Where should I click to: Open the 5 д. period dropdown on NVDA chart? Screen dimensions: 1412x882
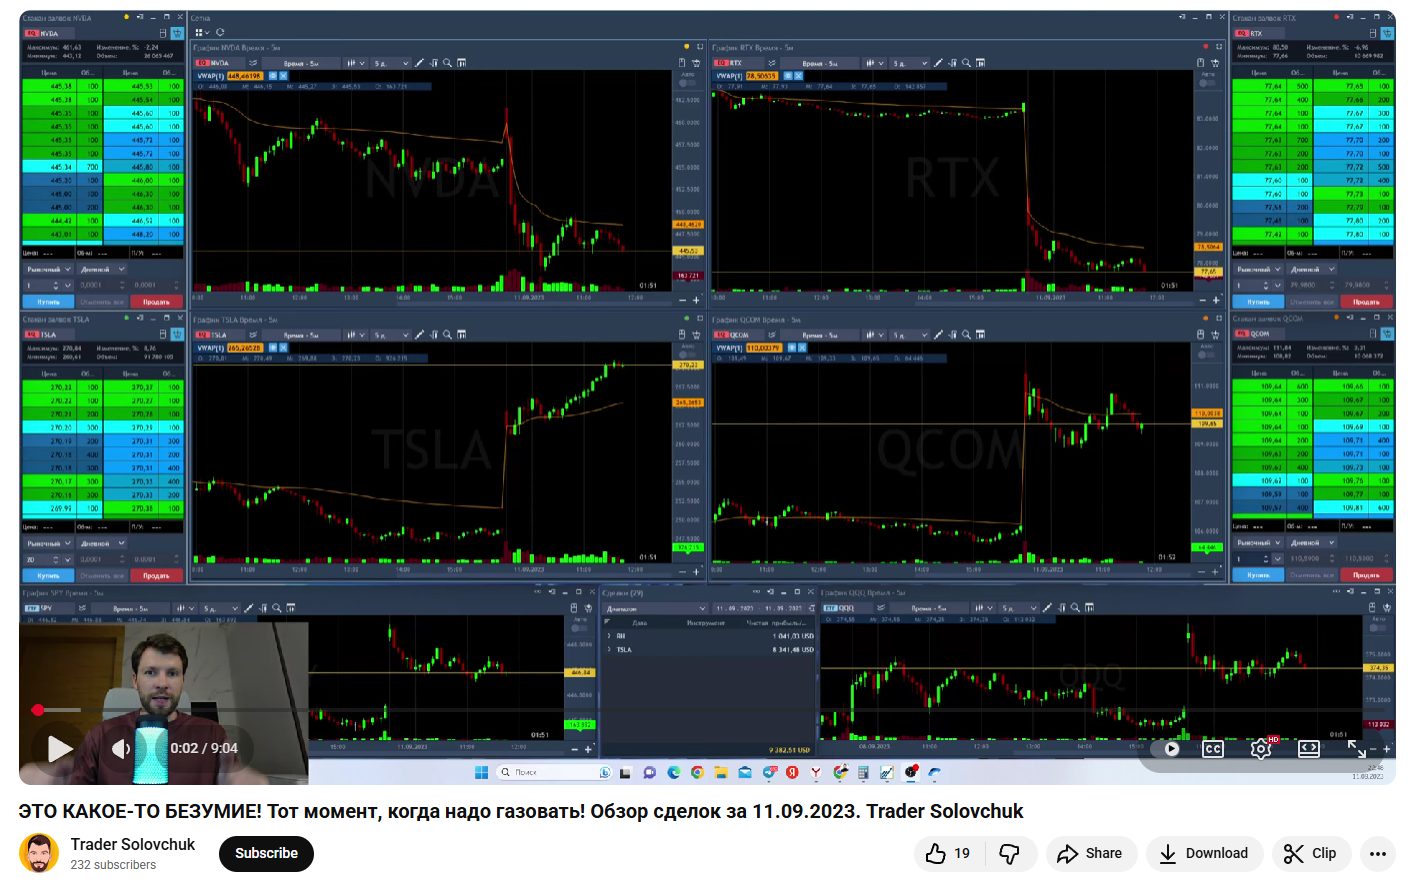click(391, 63)
